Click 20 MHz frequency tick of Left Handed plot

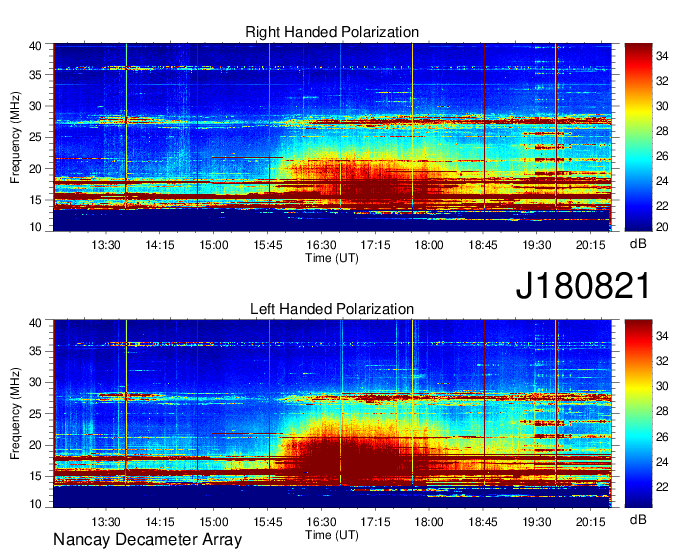(x=35, y=445)
